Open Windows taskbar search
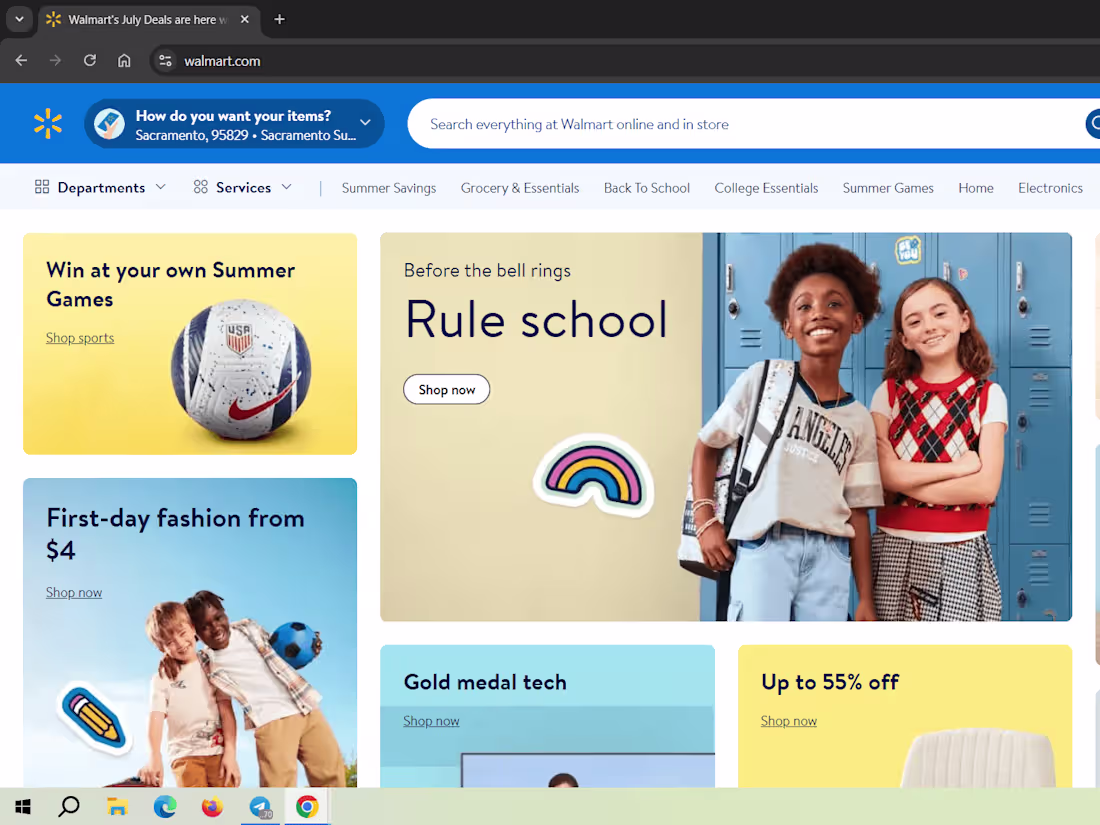 [69, 807]
